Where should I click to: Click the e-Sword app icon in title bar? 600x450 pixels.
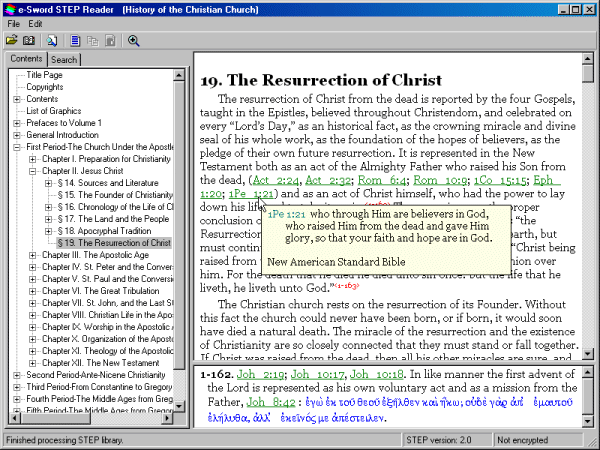pos(10,9)
